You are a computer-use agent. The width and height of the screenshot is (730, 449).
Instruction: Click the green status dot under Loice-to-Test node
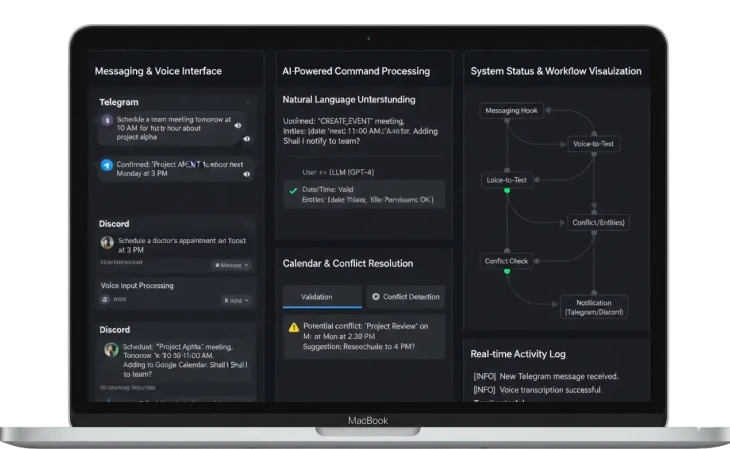(507, 190)
